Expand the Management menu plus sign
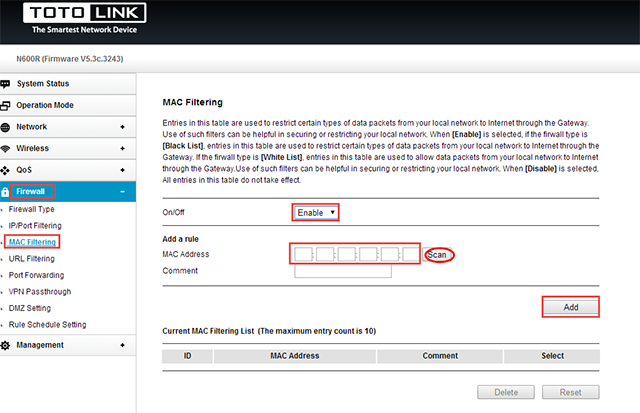 point(122,345)
